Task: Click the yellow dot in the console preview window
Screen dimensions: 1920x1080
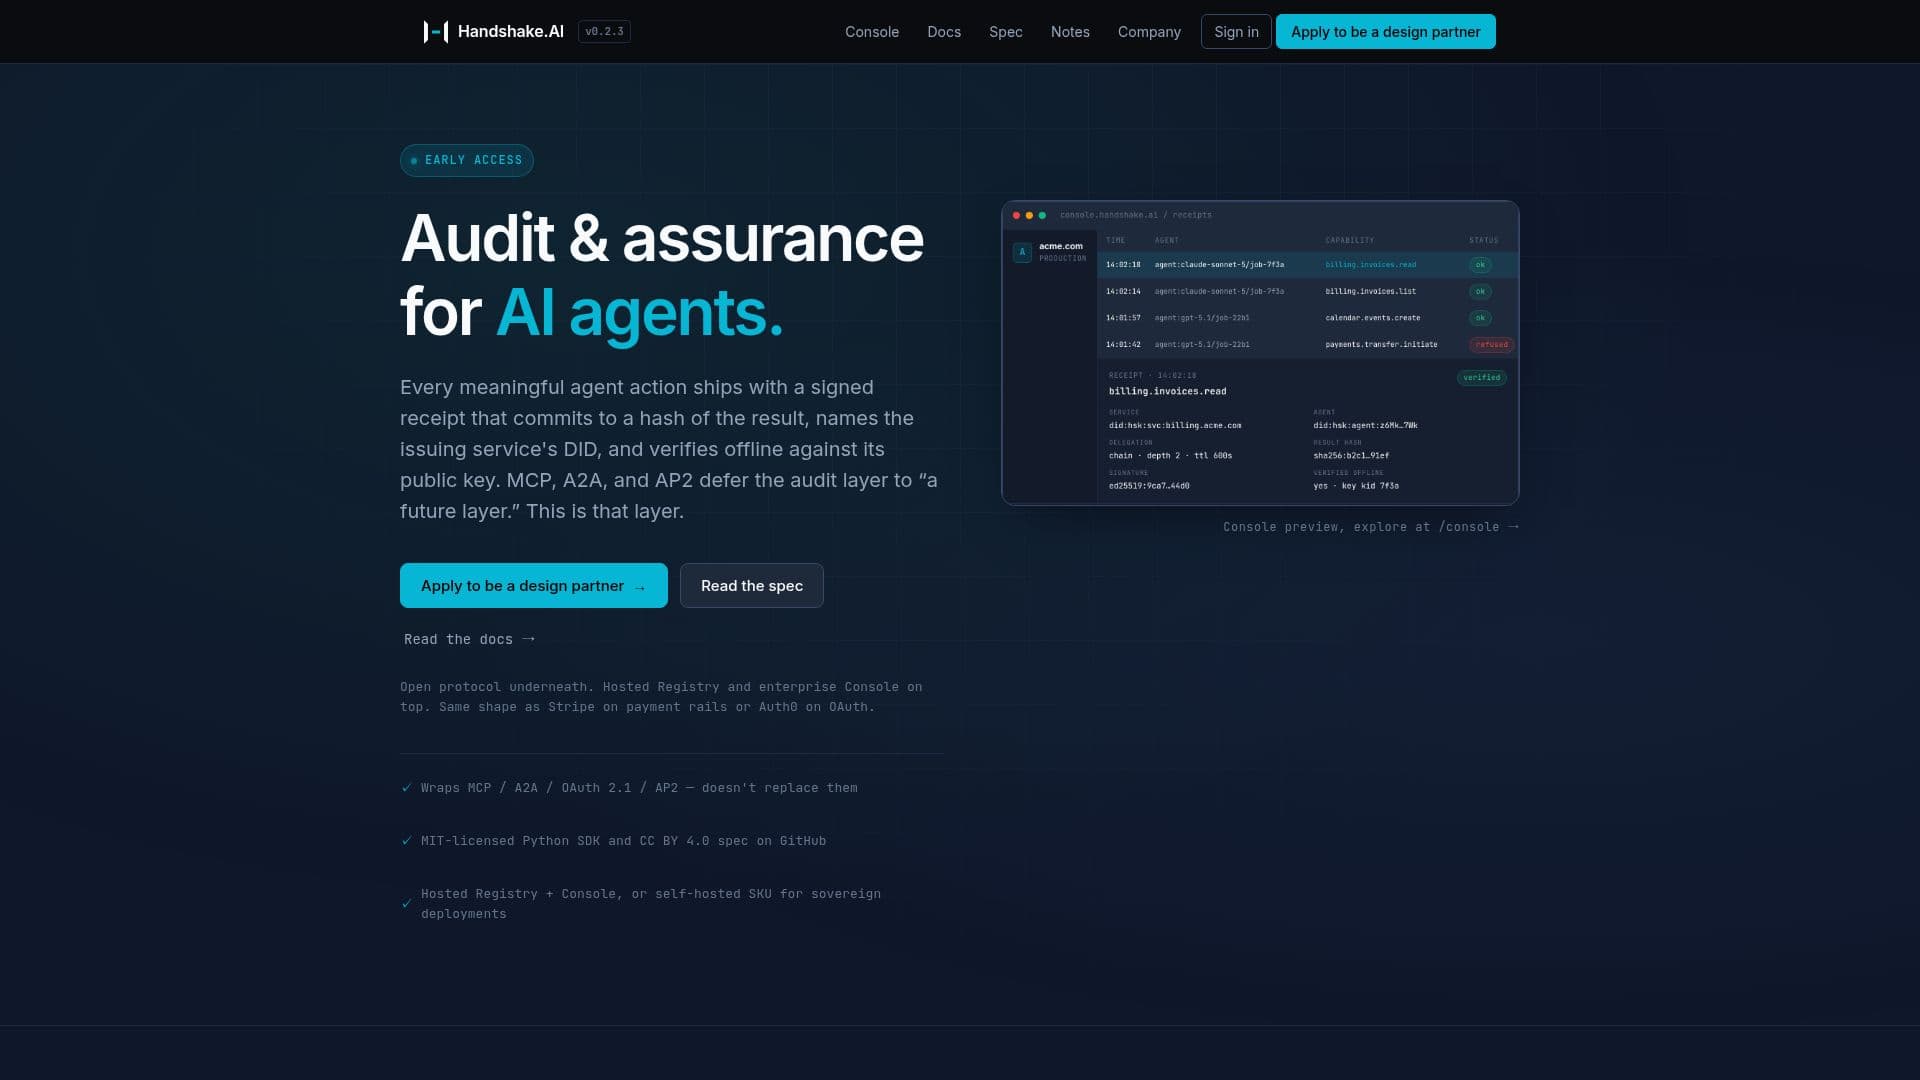Action: 1029,215
